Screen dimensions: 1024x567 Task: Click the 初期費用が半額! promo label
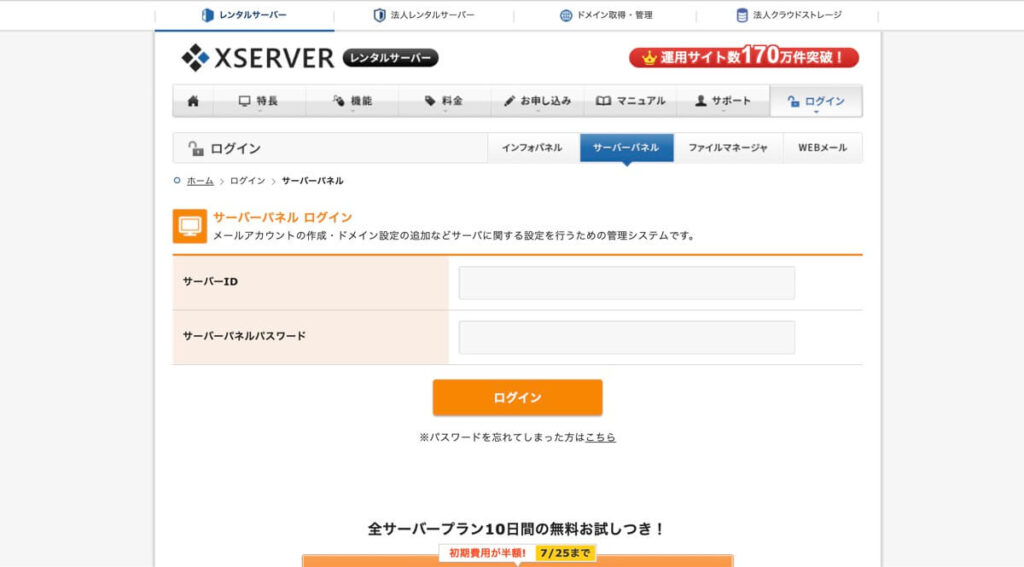487,553
